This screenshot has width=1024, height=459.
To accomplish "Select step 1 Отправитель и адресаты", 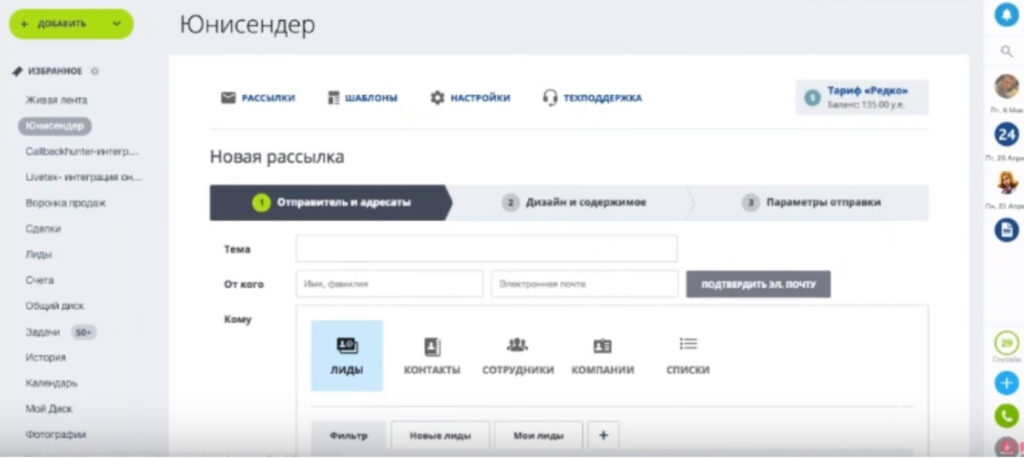I will click(330, 202).
